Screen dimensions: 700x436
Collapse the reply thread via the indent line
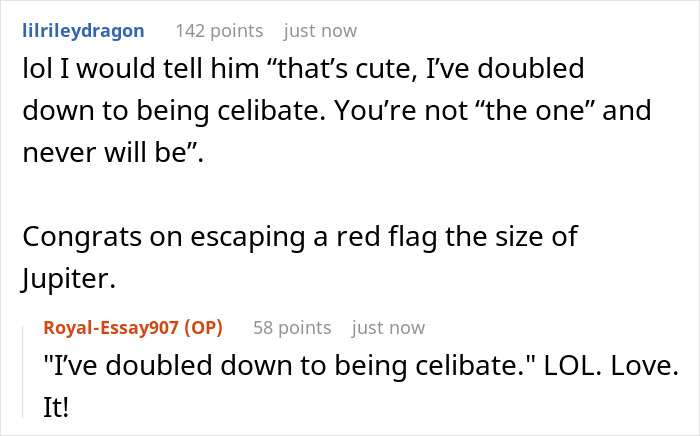(x=24, y=370)
